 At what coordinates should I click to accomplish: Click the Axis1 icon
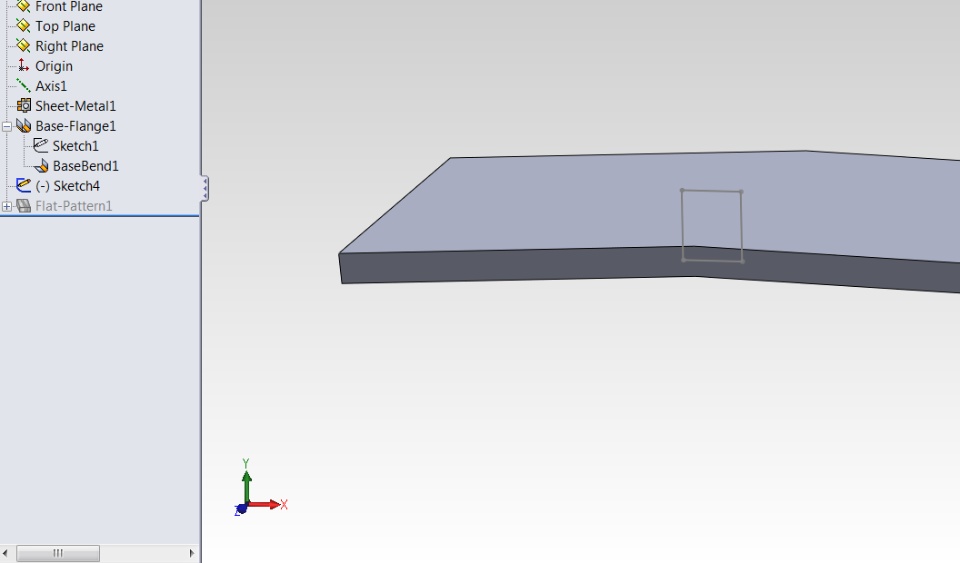[23, 86]
